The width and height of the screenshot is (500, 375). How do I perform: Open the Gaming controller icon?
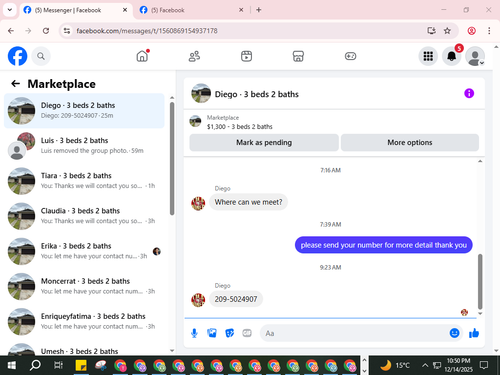pyautogui.click(x=350, y=56)
